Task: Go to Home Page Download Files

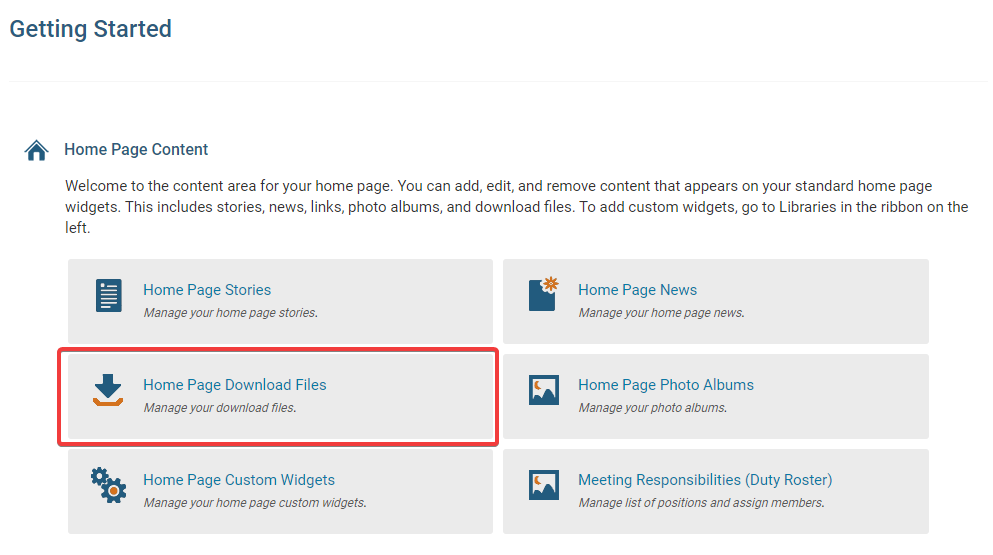Action: (234, 385)
